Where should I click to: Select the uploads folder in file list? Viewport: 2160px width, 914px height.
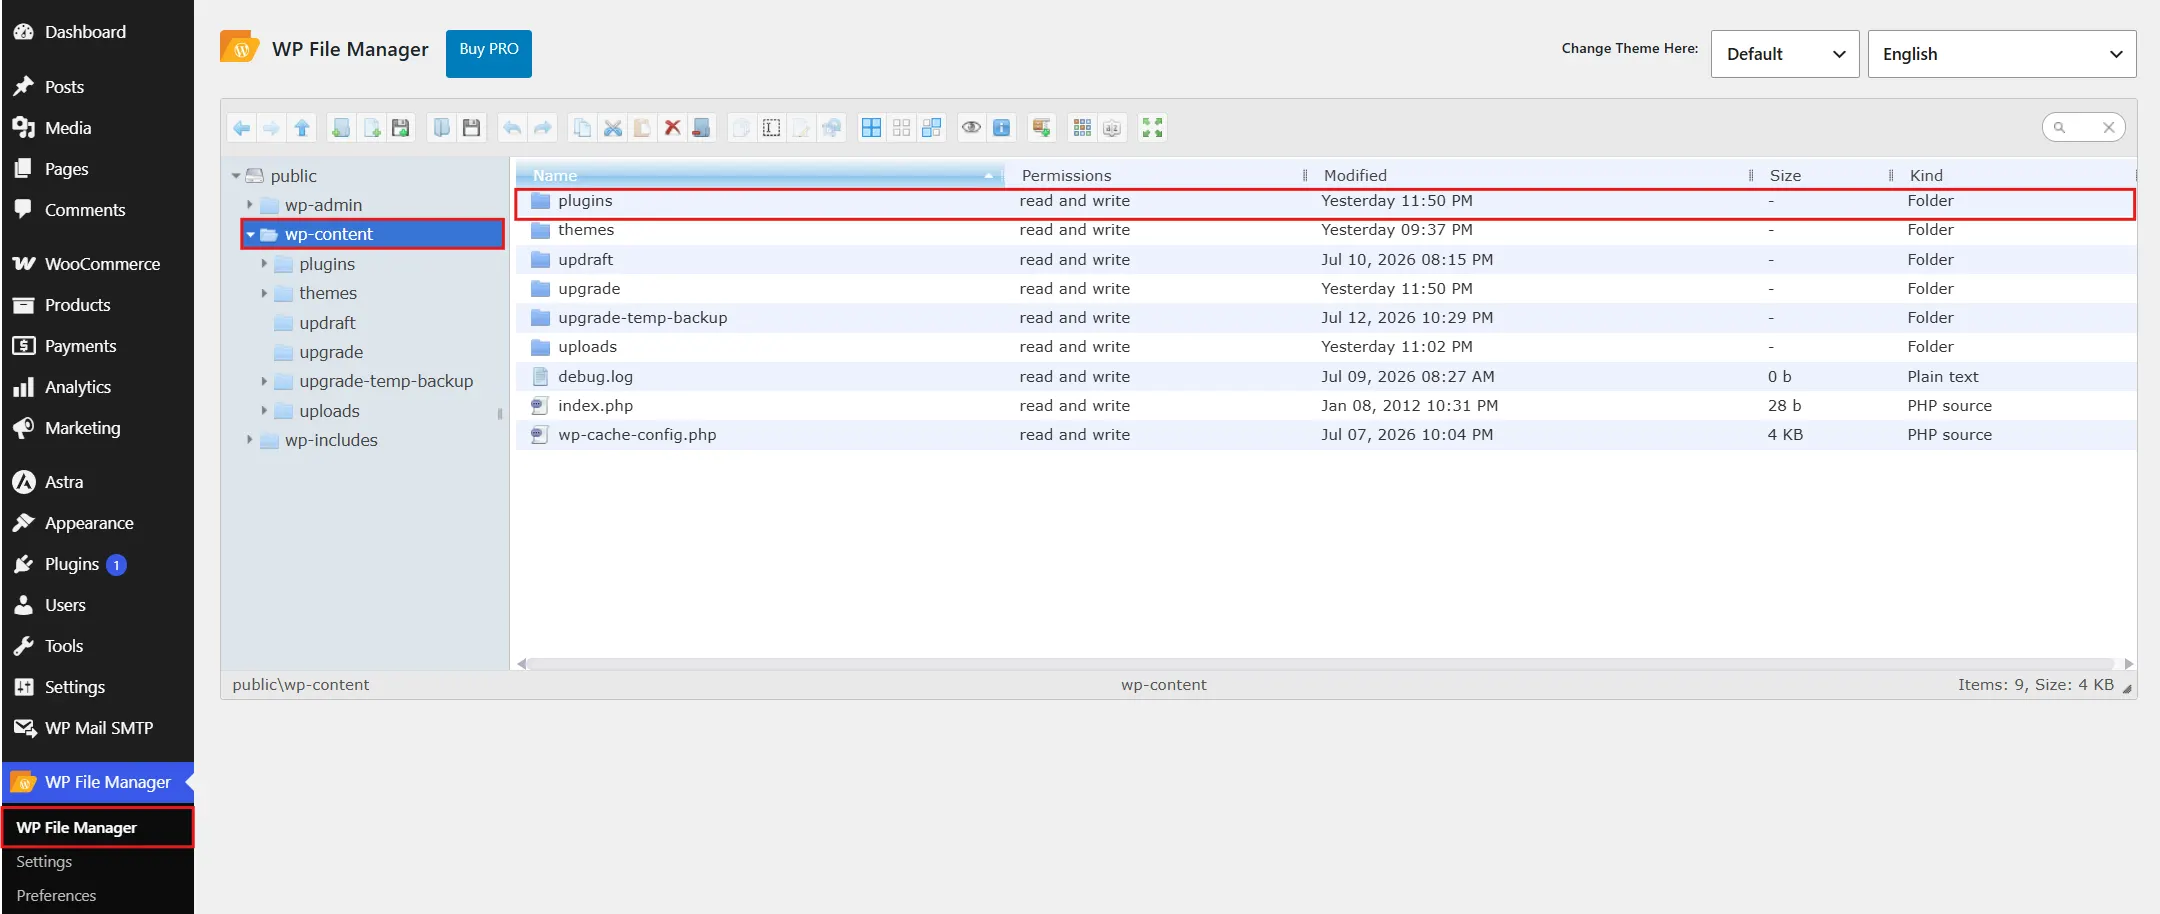[x=1326, y=347]
